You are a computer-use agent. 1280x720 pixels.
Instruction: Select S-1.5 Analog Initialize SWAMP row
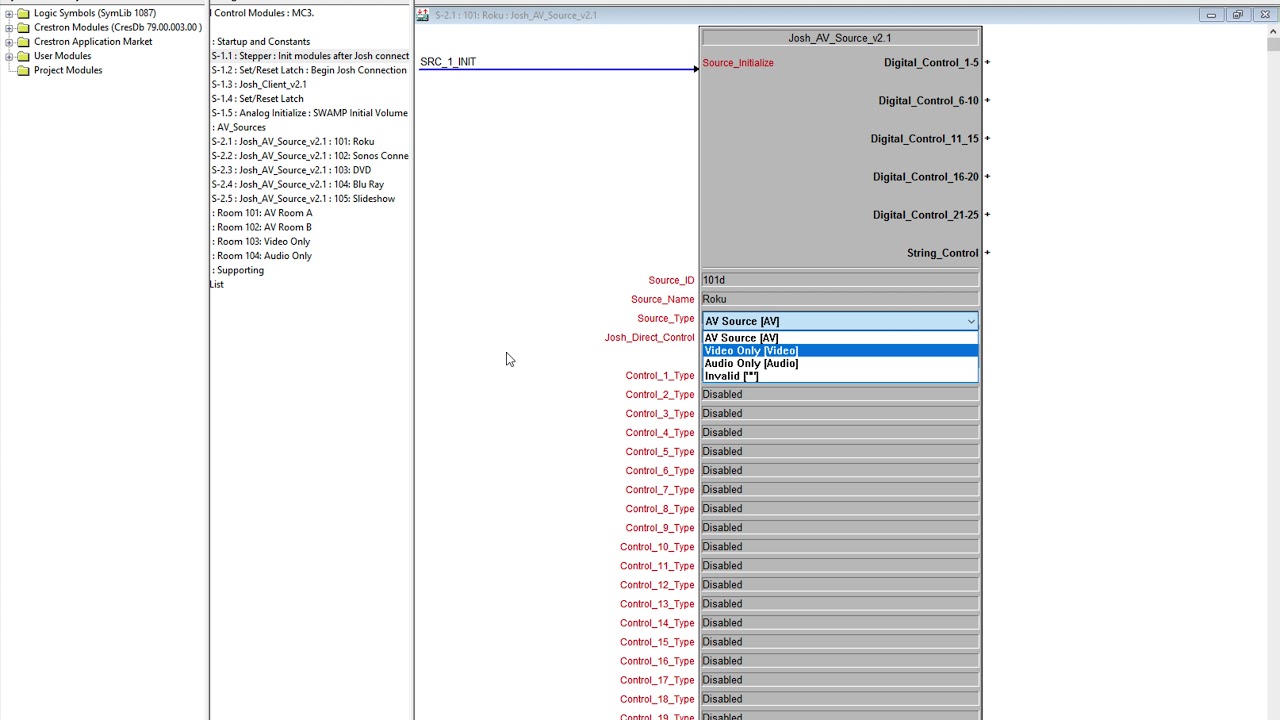[309, 113]
